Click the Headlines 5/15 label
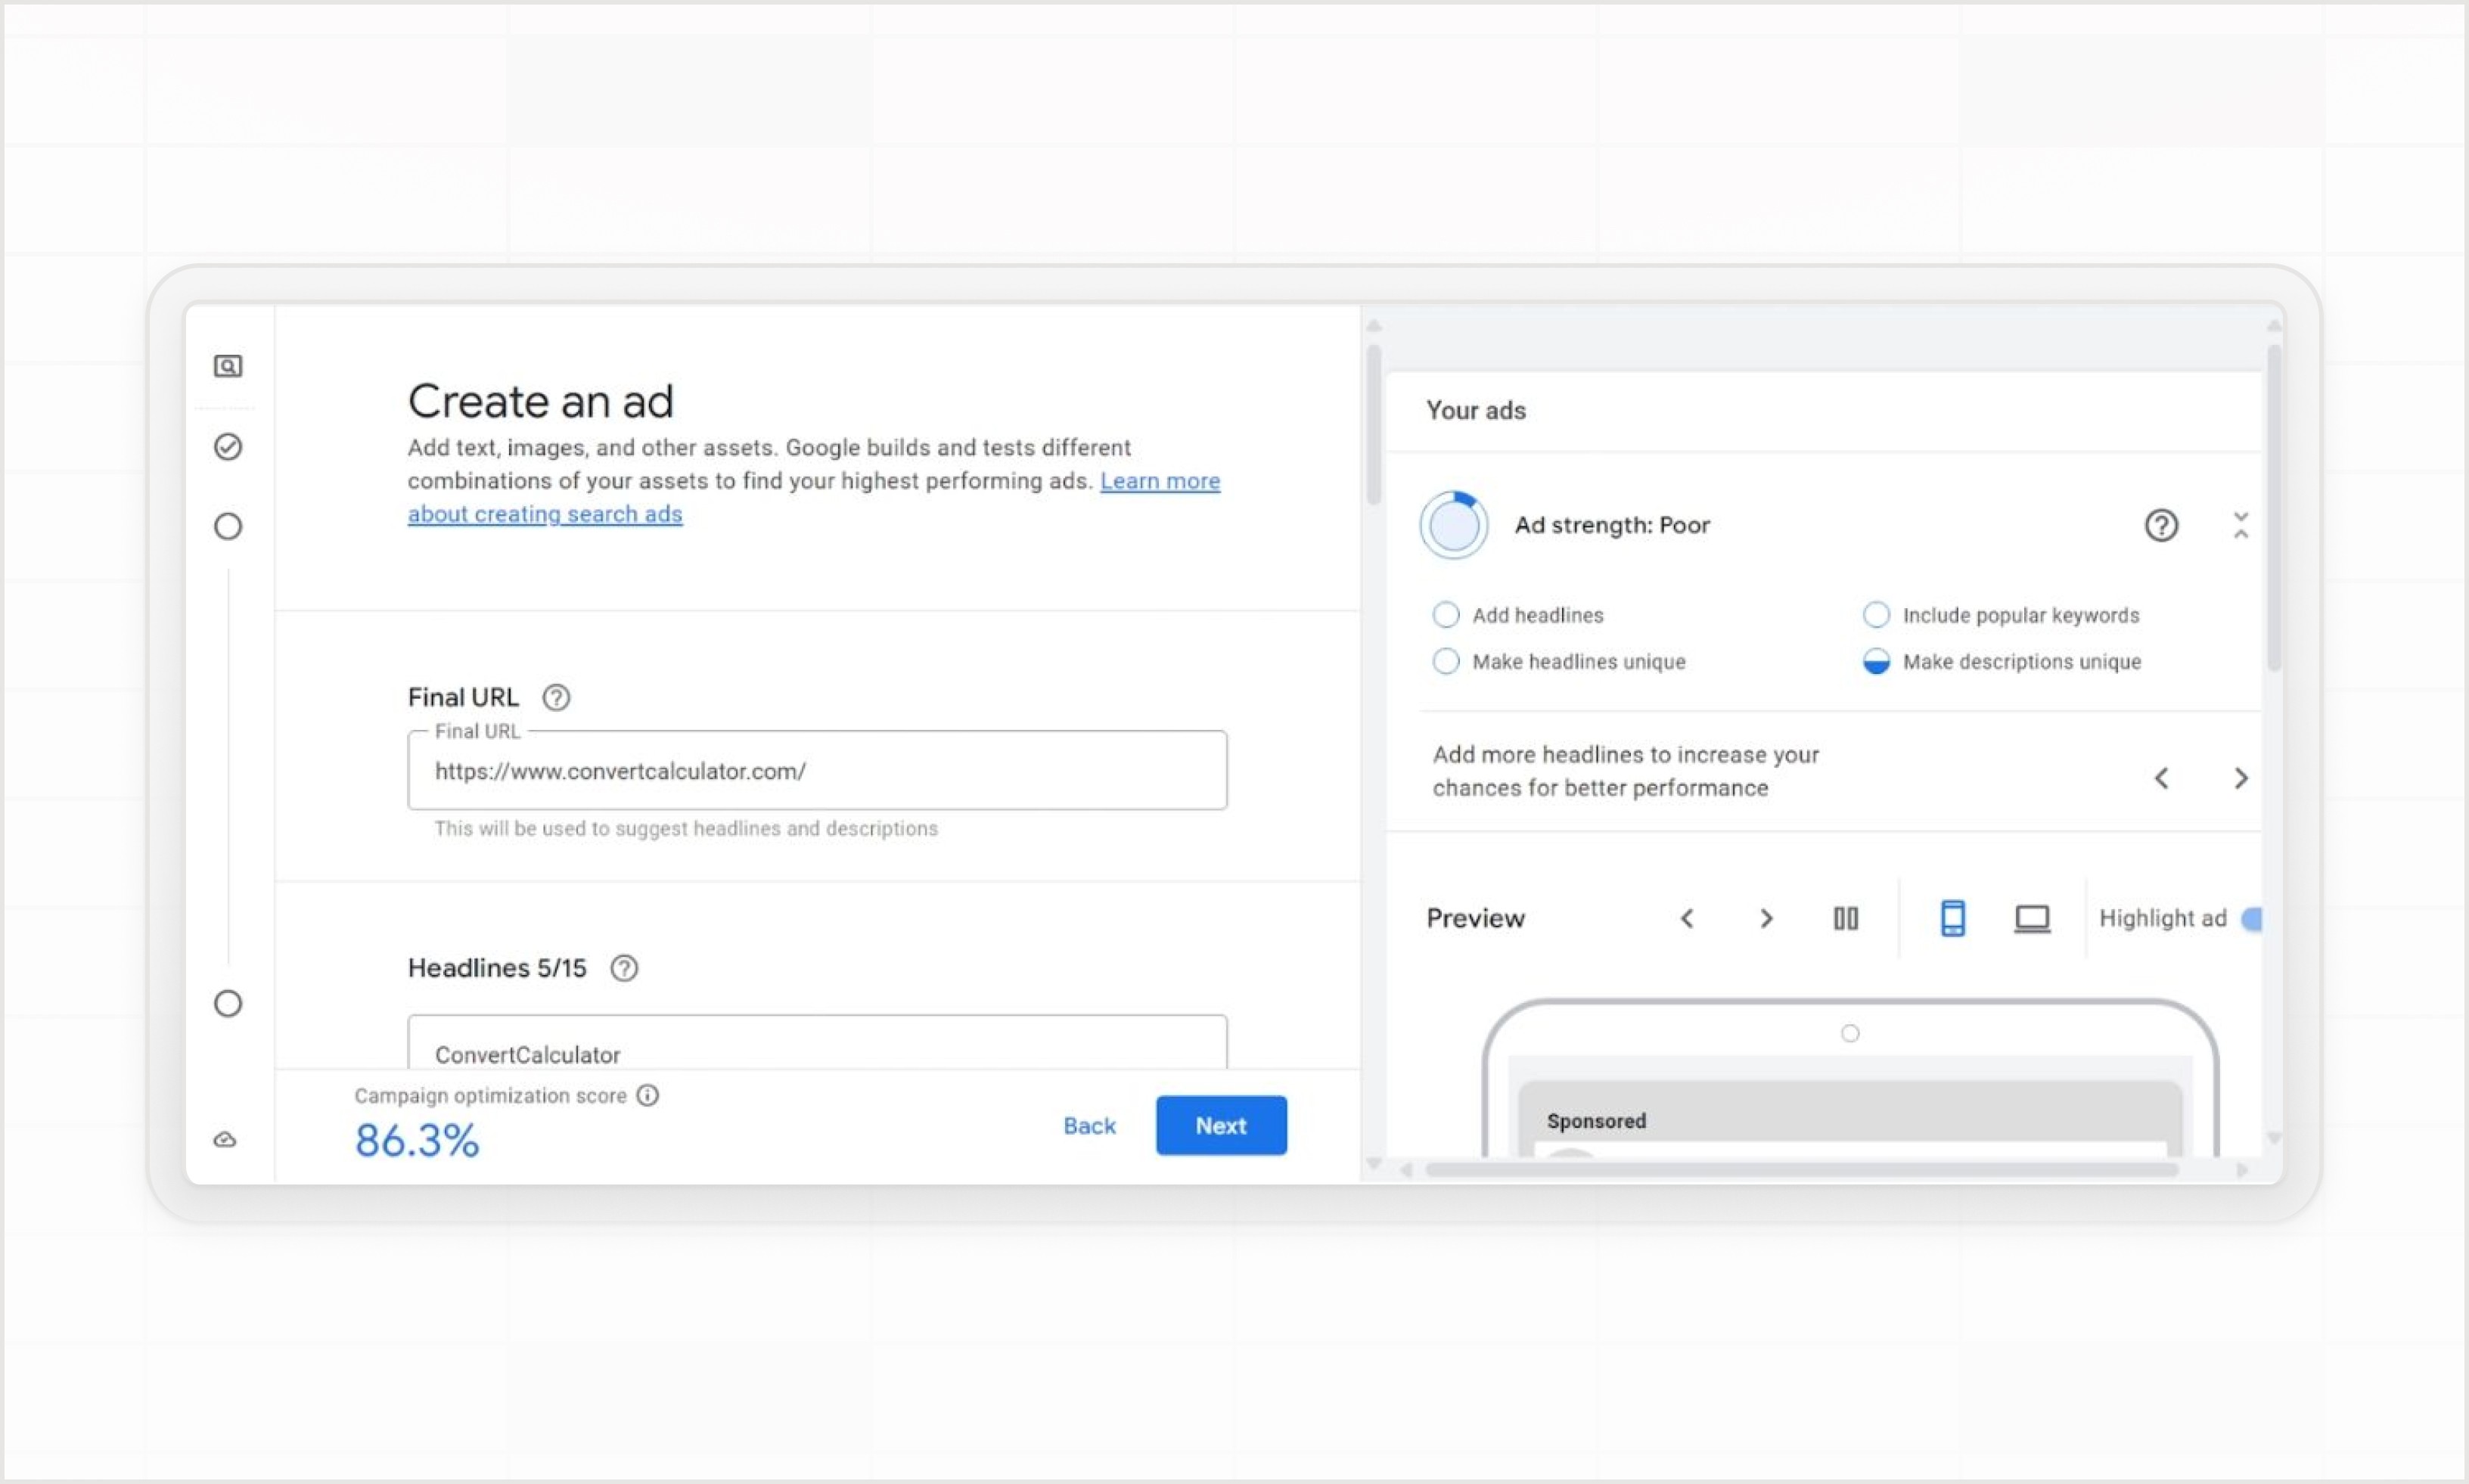 click(x=497, y=968)
